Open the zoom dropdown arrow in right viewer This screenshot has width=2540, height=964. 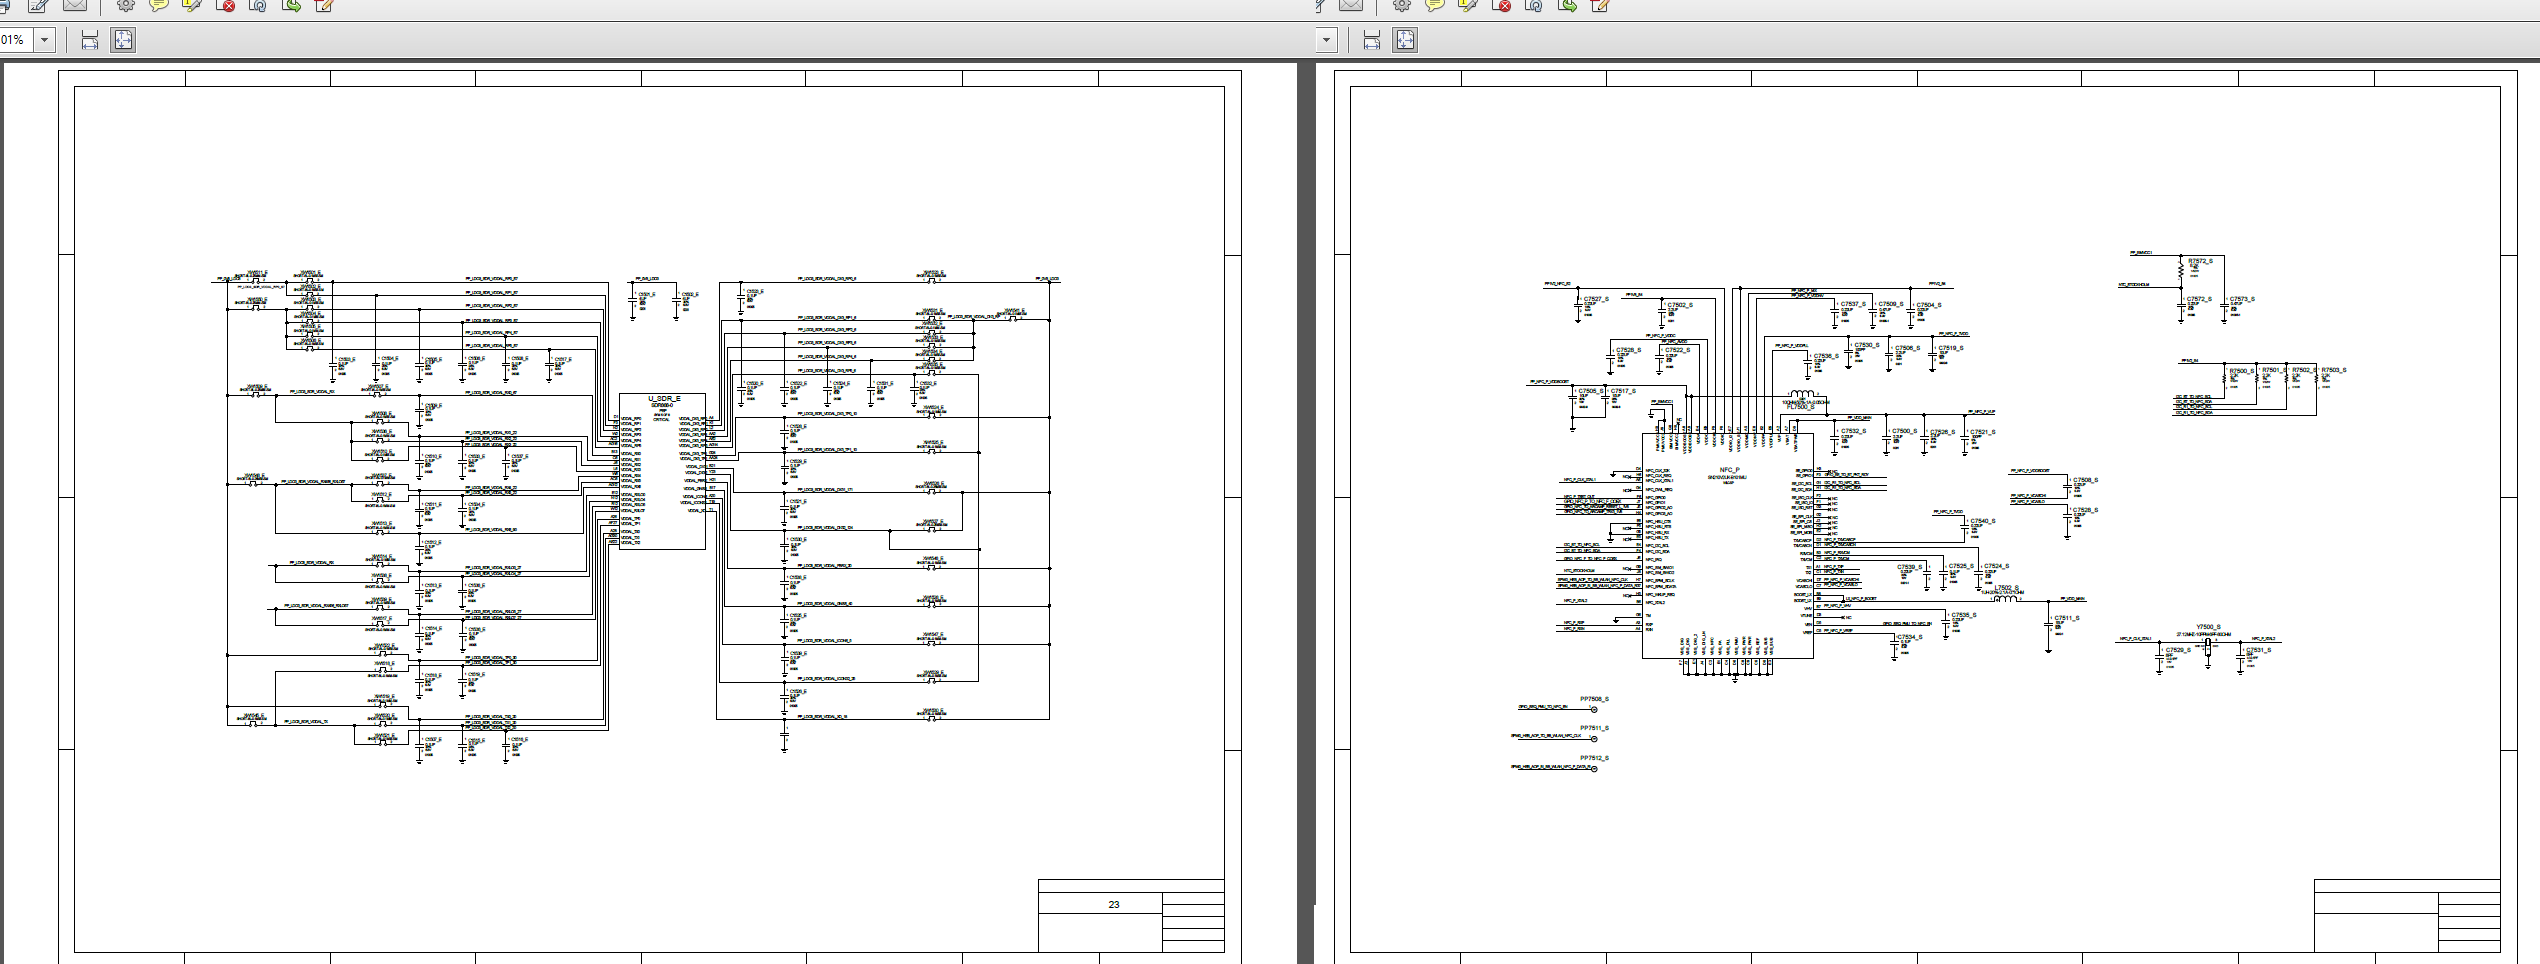1326,40
